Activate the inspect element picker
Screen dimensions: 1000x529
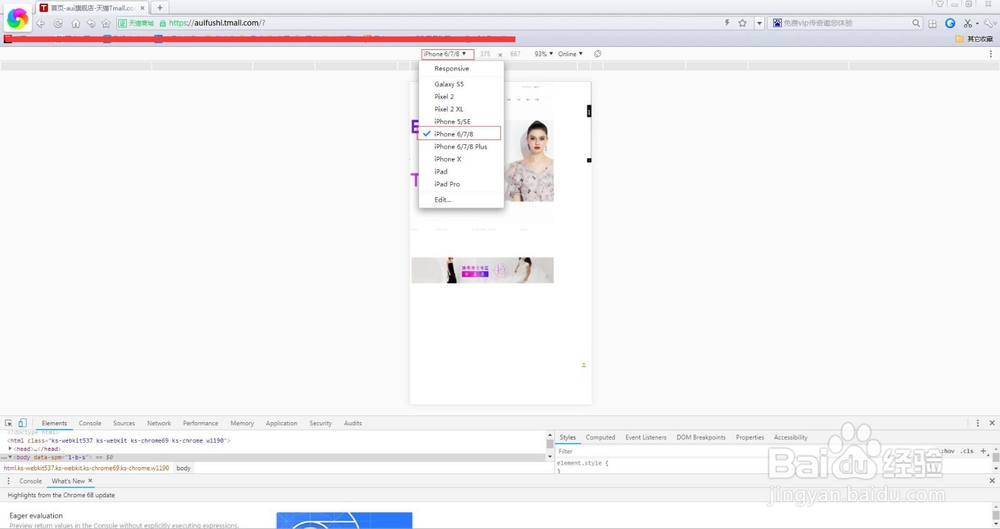pos(8,423)
